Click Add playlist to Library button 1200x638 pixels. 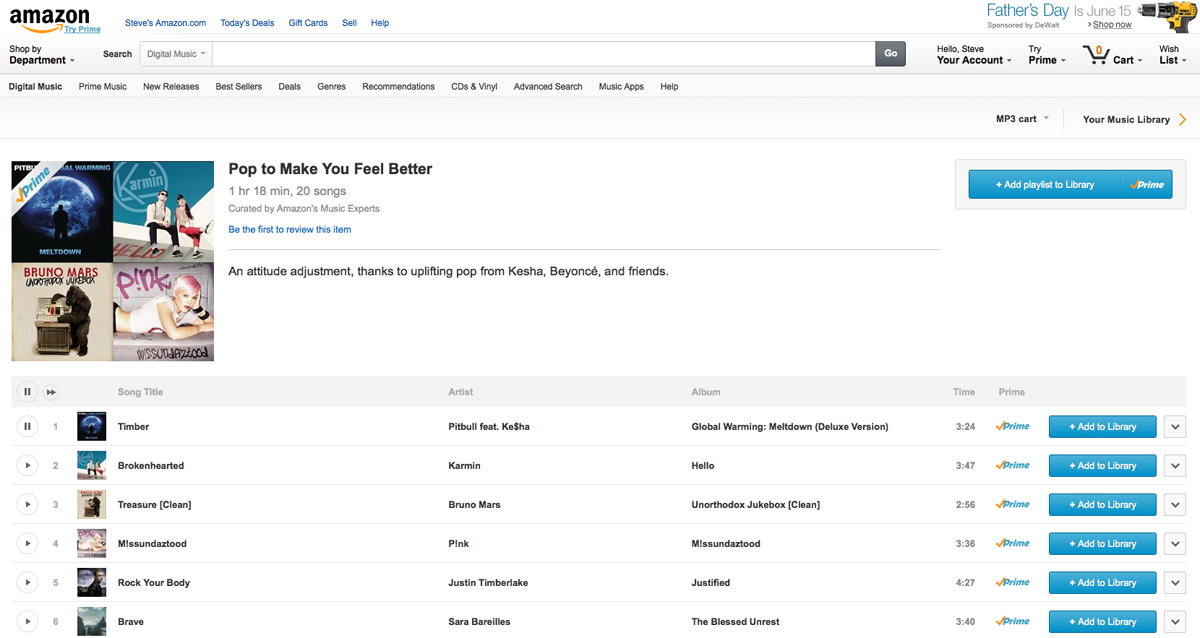[x=1070, y=185]
